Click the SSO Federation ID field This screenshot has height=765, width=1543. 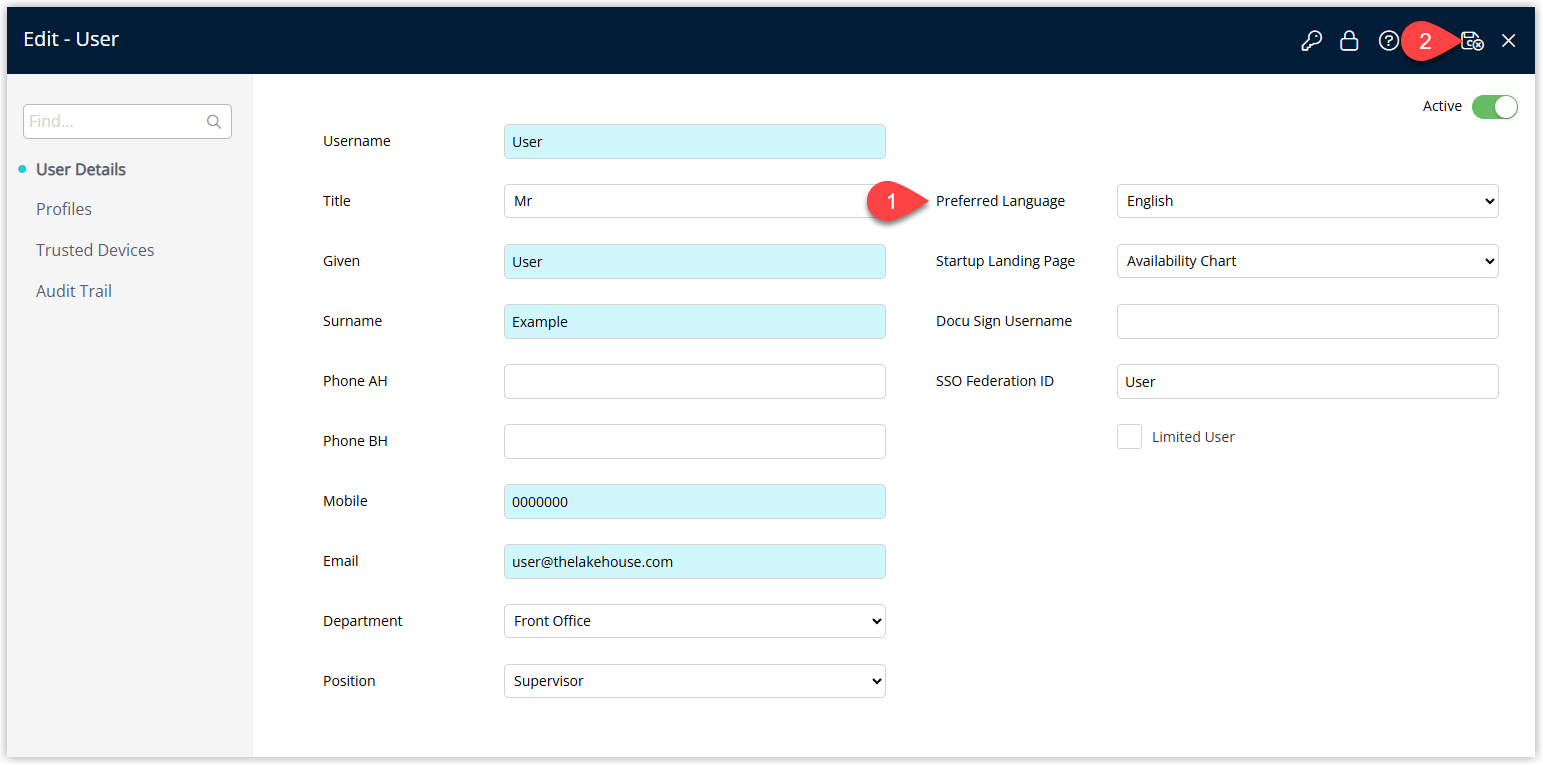1307,381
